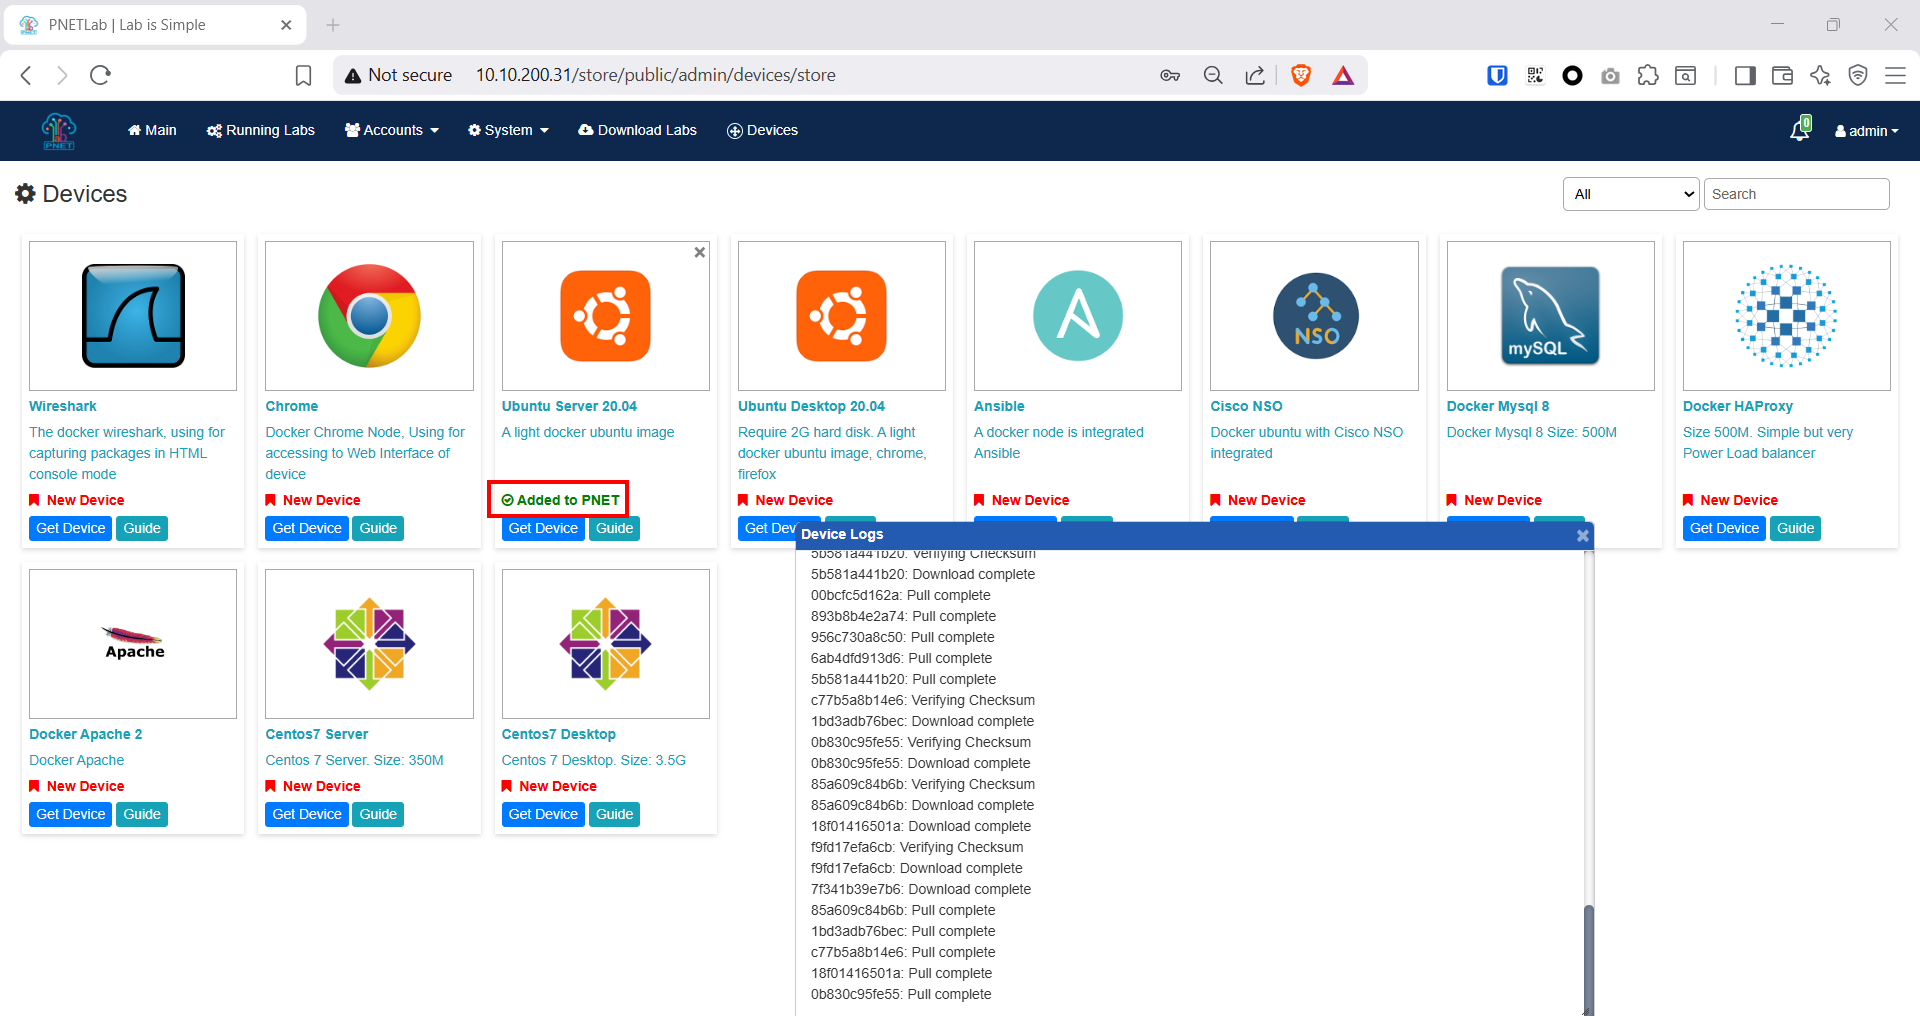This screenshot has height=1016, width=1920.
Task: Open the Docker Mysql 8 title link
Action: (1498, 406)
